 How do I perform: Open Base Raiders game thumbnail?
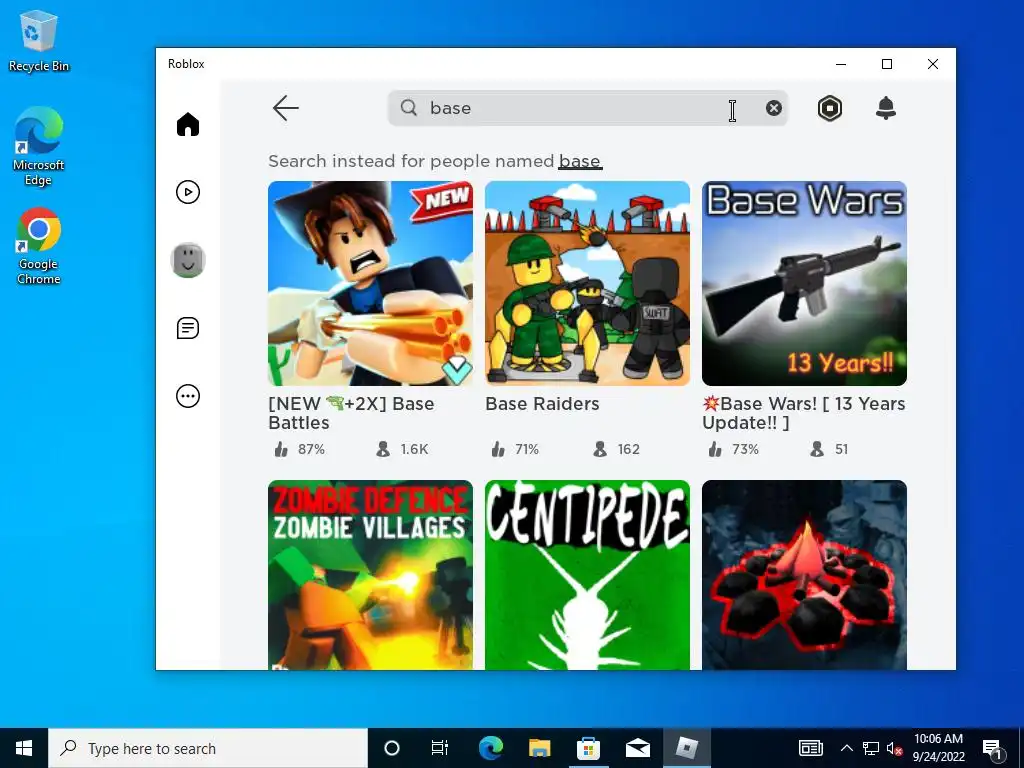pyautogui.click(x=587, y=283)
